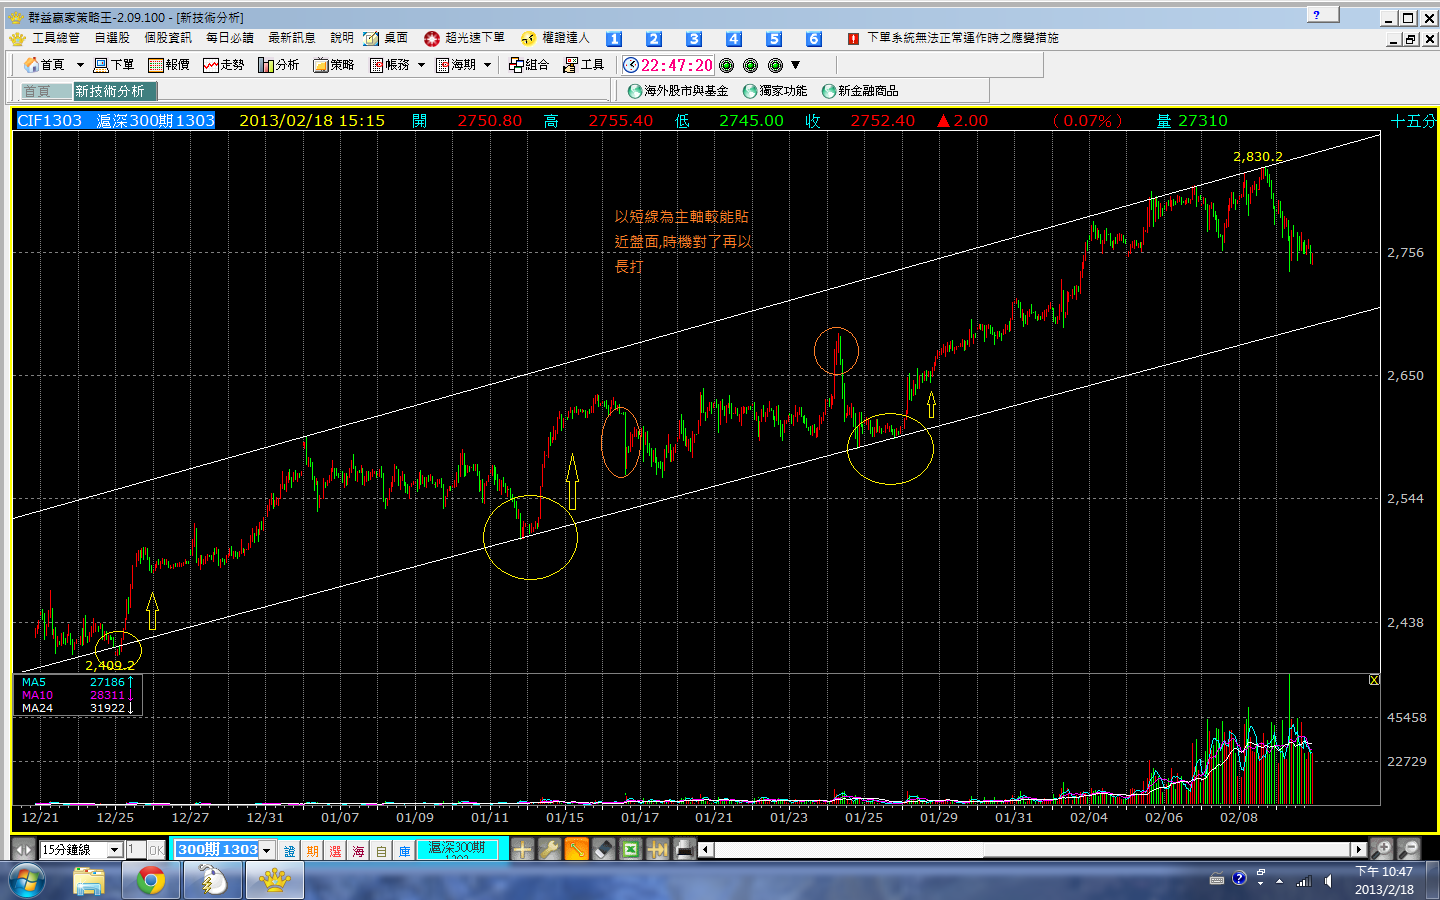The image size is (1440, 900).
Task: Open the 首頁 home toolbar button
Action: click(44, 65)
